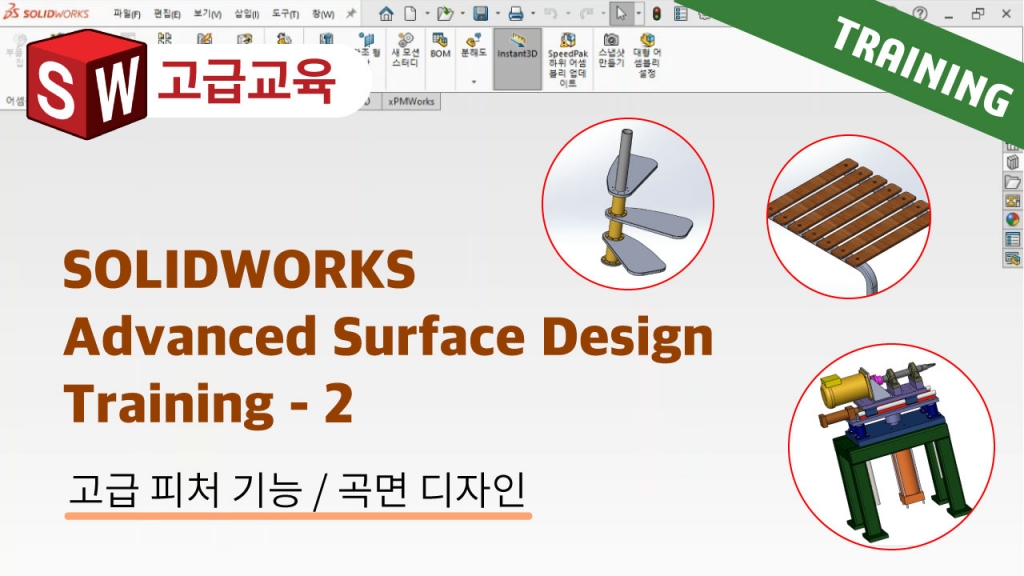Expand the Redo dropdown arrow

(x=603, y=13)
